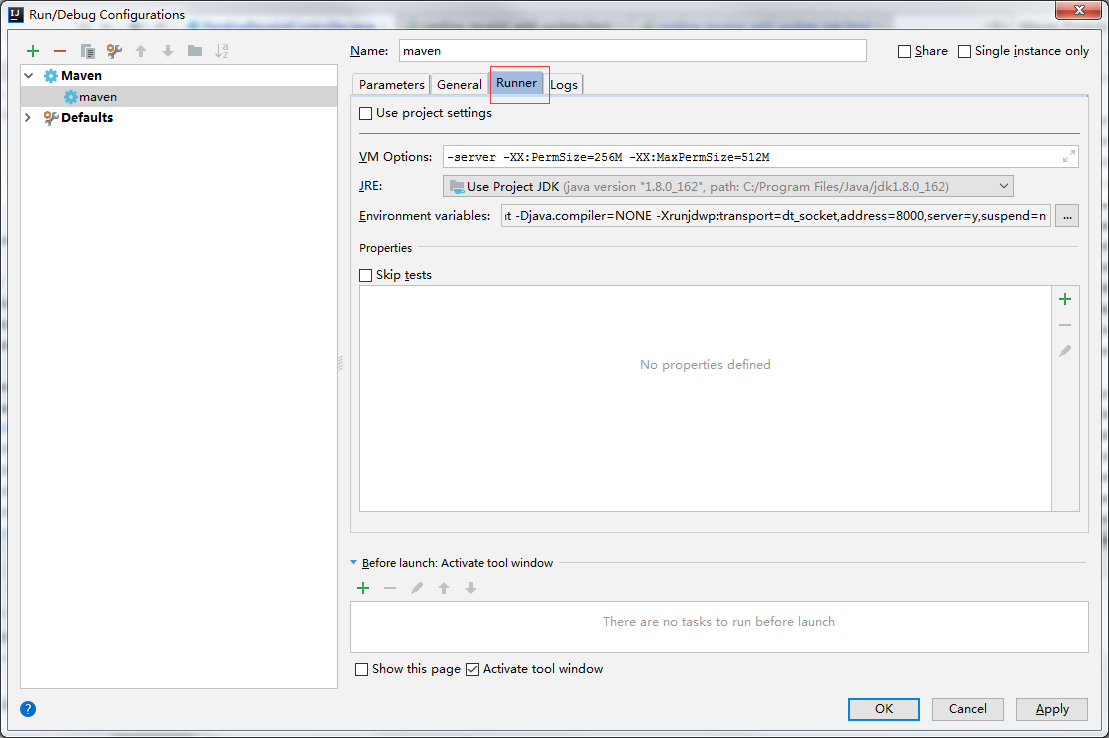This screenshot has height=738, width=1109.
Task: Open the Logs tab
Action: [x=564, y=84]
